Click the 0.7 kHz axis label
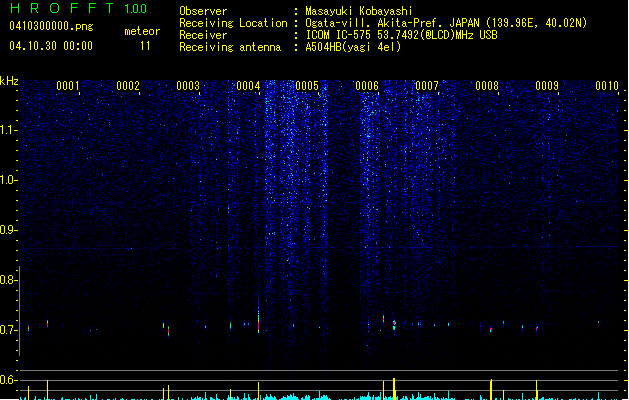Viewport: 629px width, 400px height. (8, 330)
